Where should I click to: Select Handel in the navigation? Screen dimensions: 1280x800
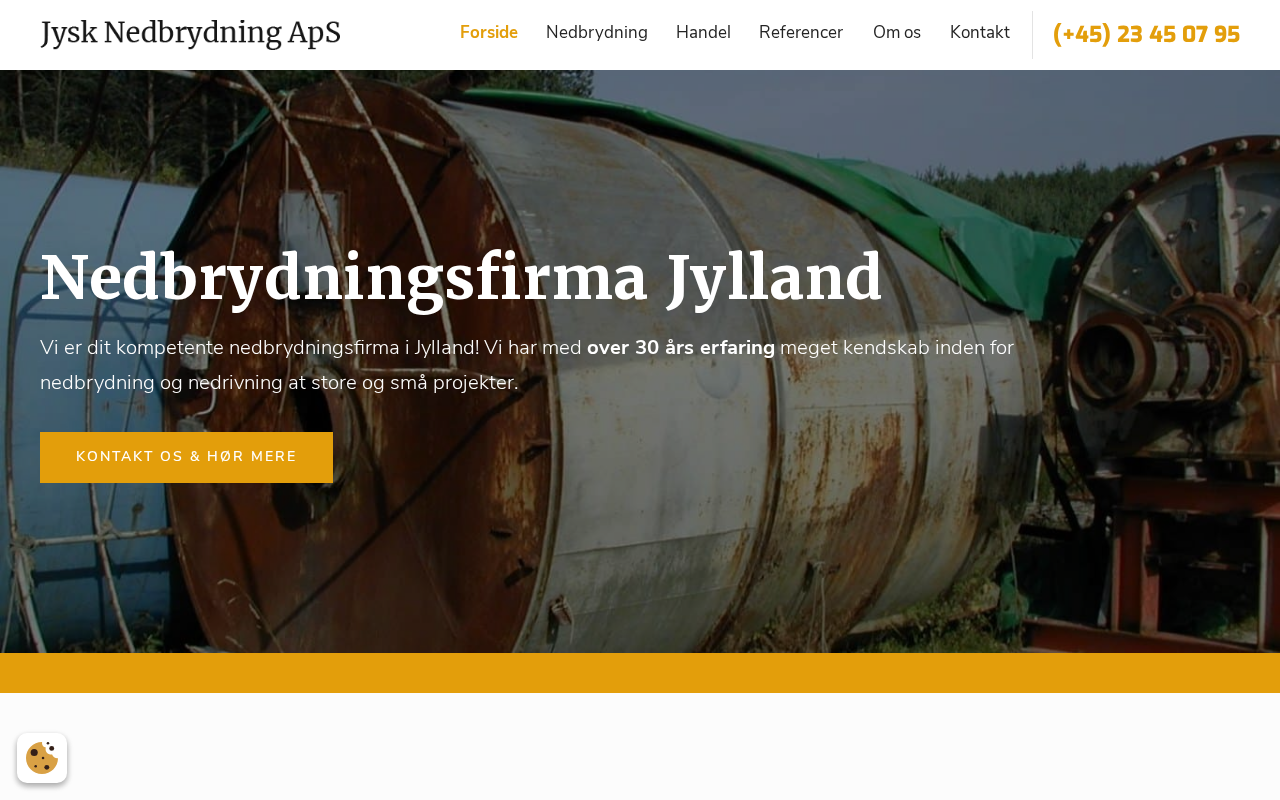703,33
